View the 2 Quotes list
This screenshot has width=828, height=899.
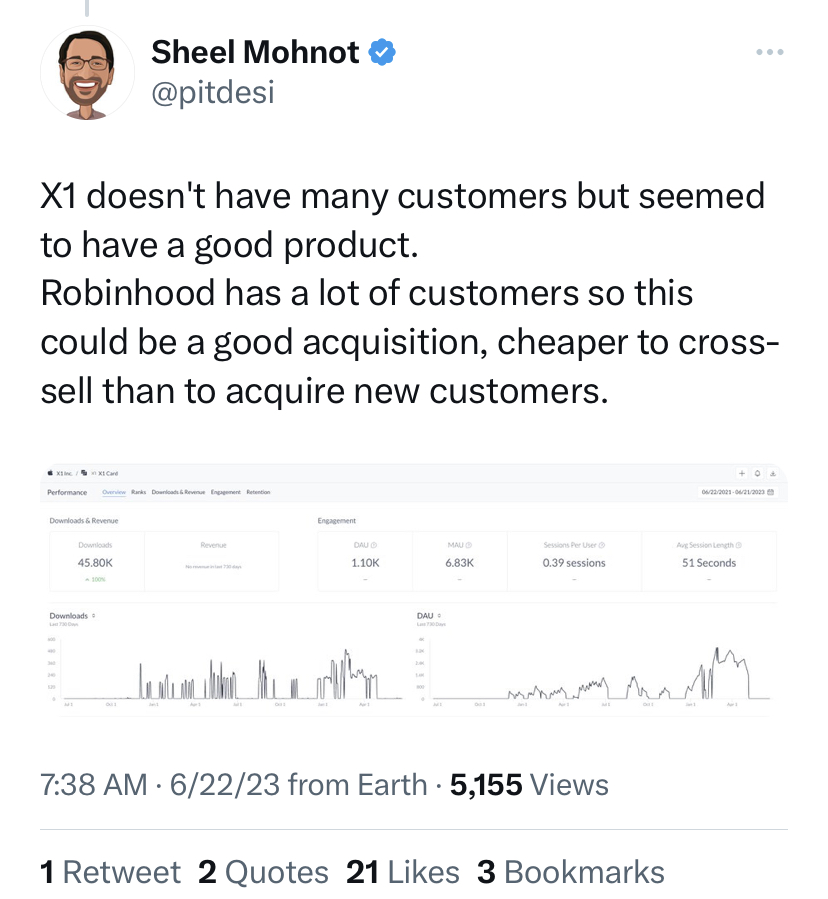coord(263,872)
